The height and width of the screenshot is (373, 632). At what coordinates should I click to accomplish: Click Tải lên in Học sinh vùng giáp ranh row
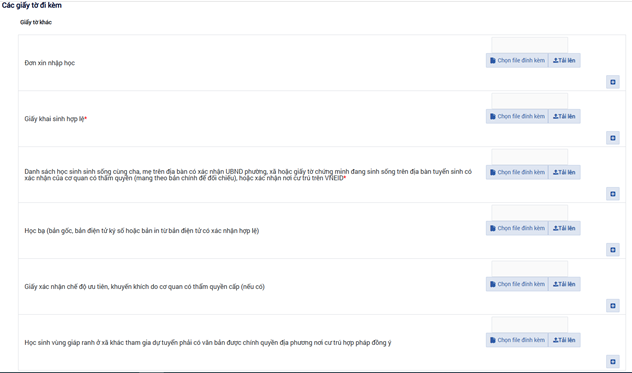tap(564, 340)
